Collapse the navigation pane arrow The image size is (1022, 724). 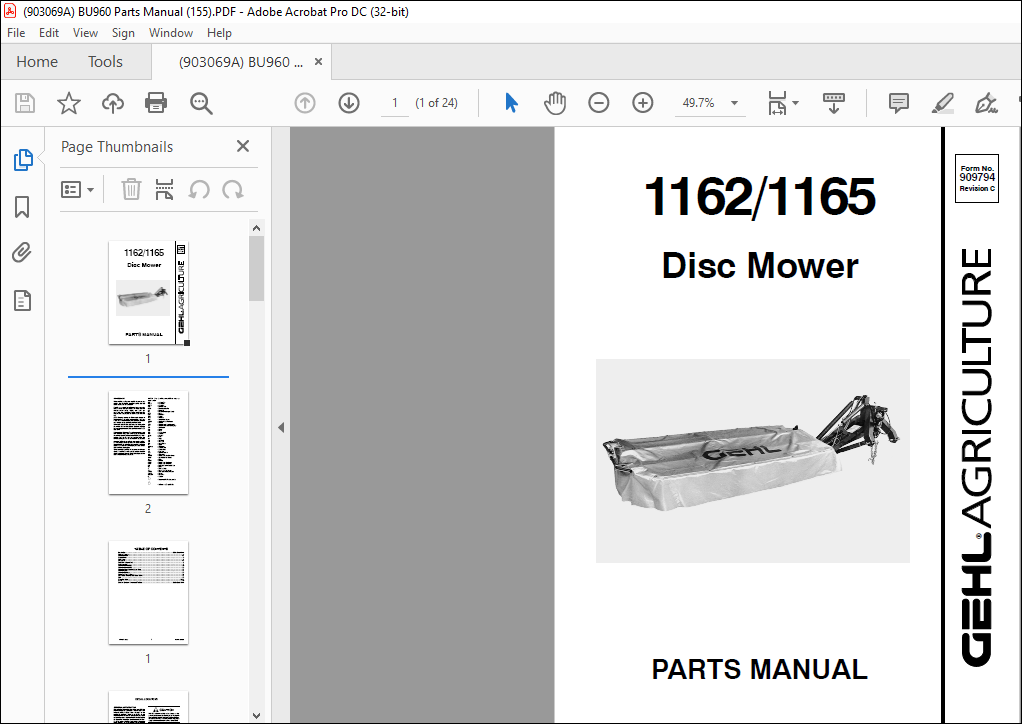pos(281,427)
